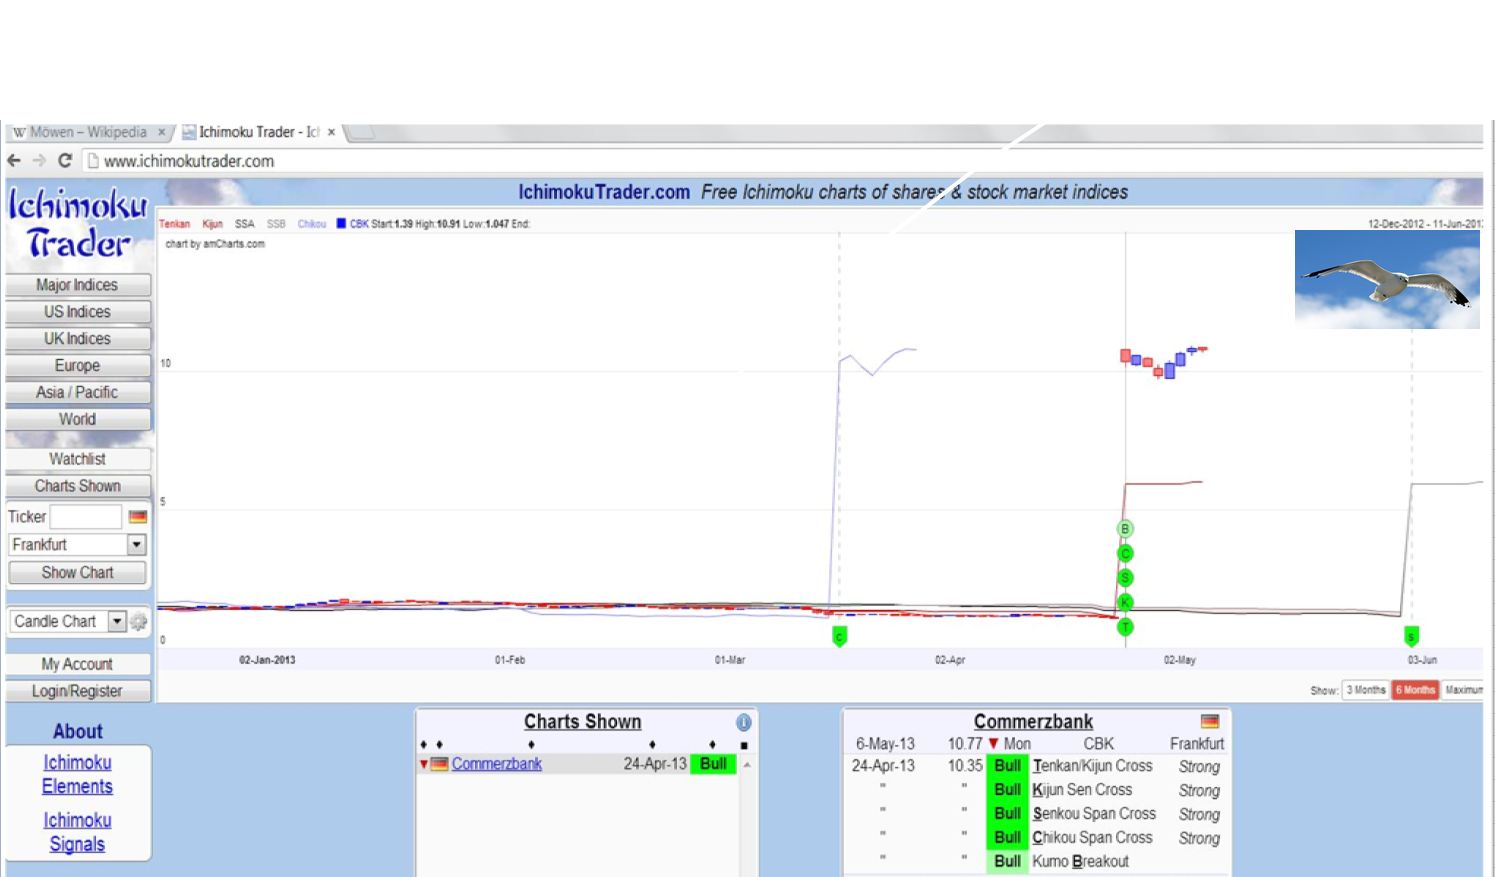Open the US Indices menu
Screen dimensions: 1495x877
[78, 312]
